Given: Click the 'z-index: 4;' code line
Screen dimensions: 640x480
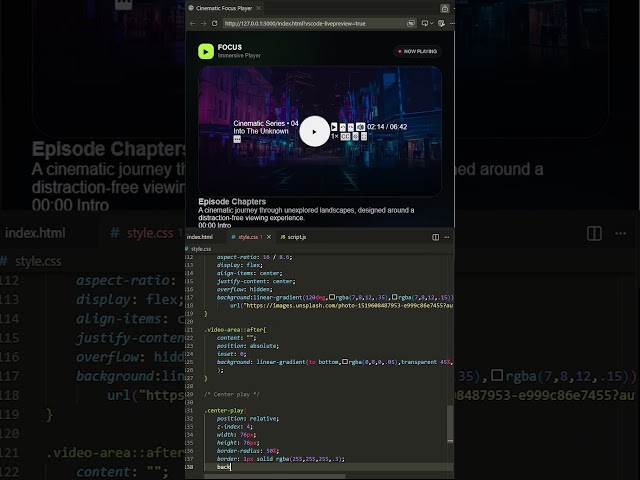Looking at the screenshot, I should coord(235,427).
